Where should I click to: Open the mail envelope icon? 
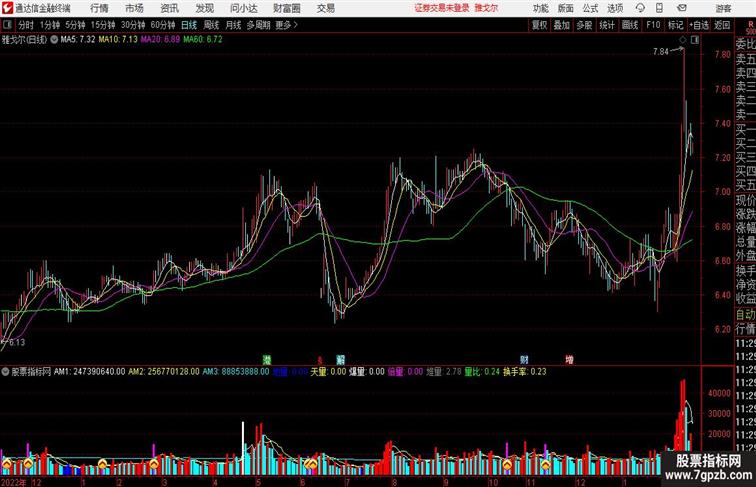[x=682, y=8]
